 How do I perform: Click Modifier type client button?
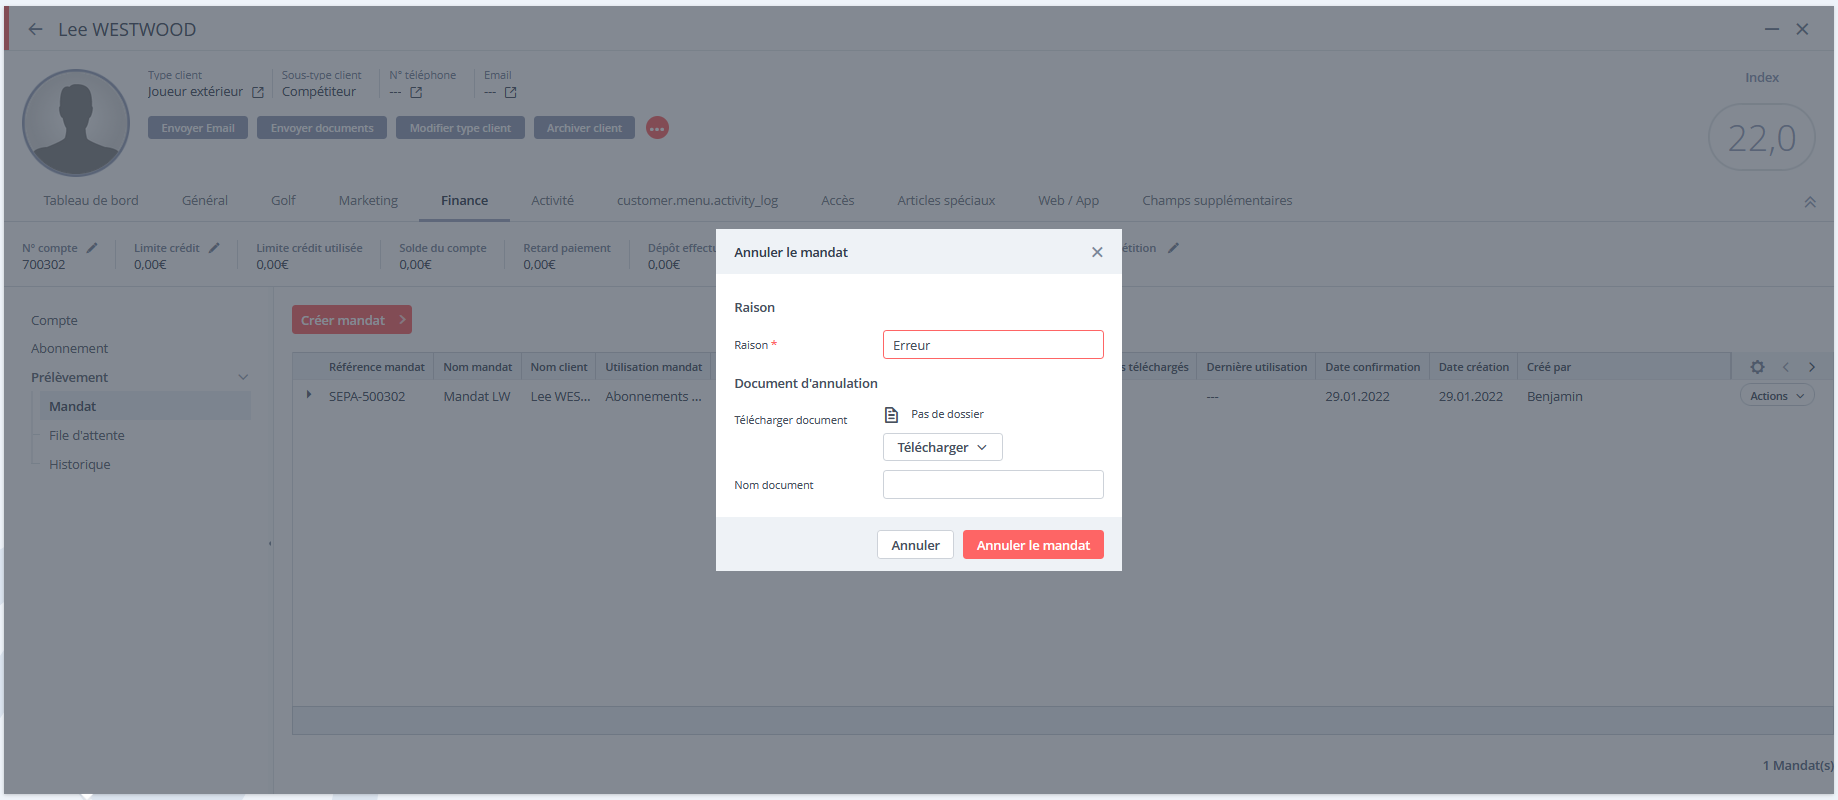tap(460, 128)
